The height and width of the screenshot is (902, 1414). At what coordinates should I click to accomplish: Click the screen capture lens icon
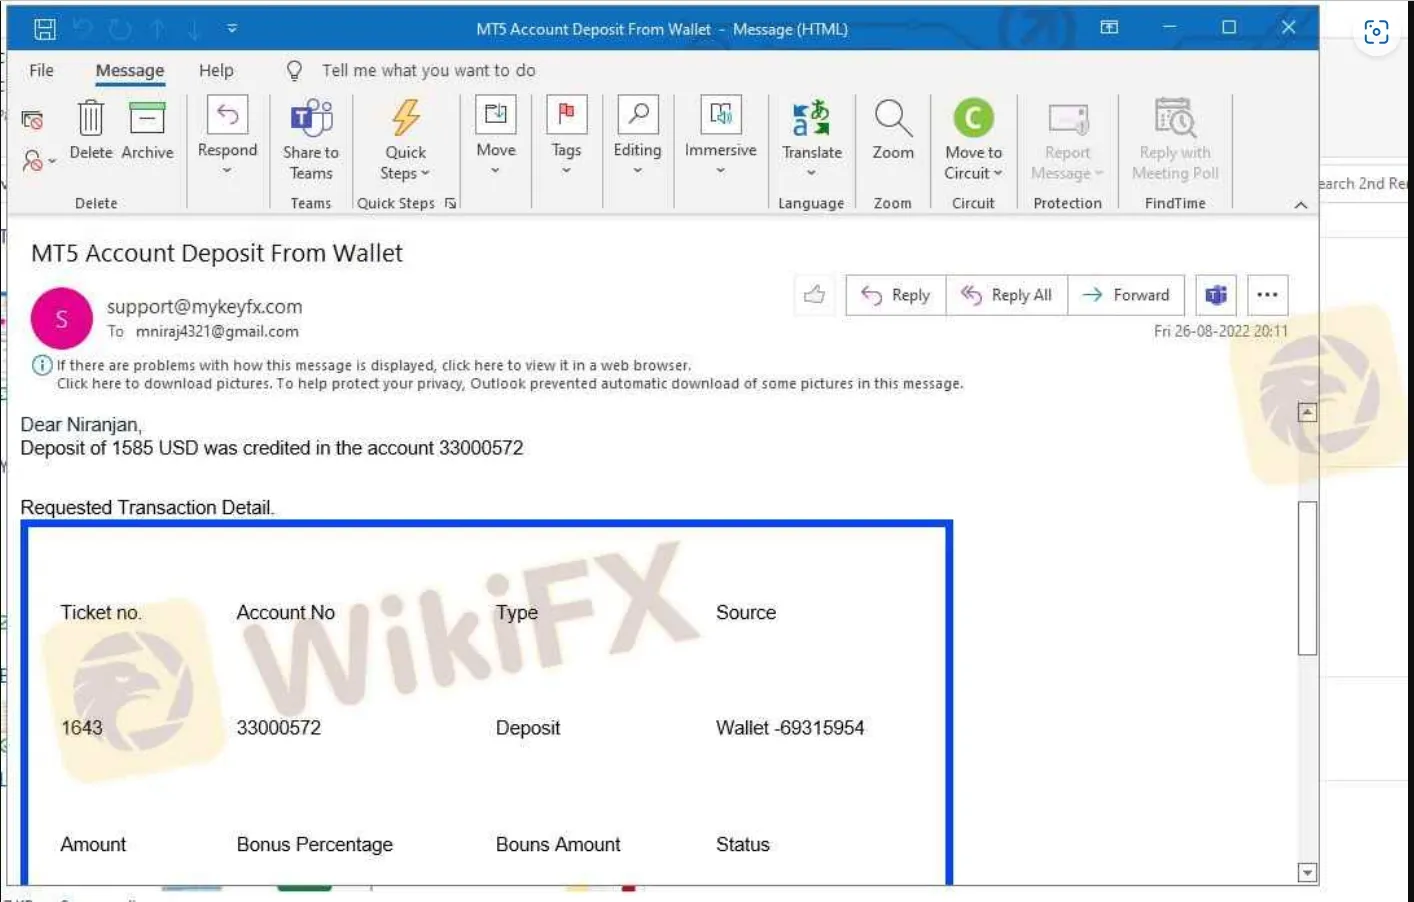pyautogui.click(x=1376, y=32)
